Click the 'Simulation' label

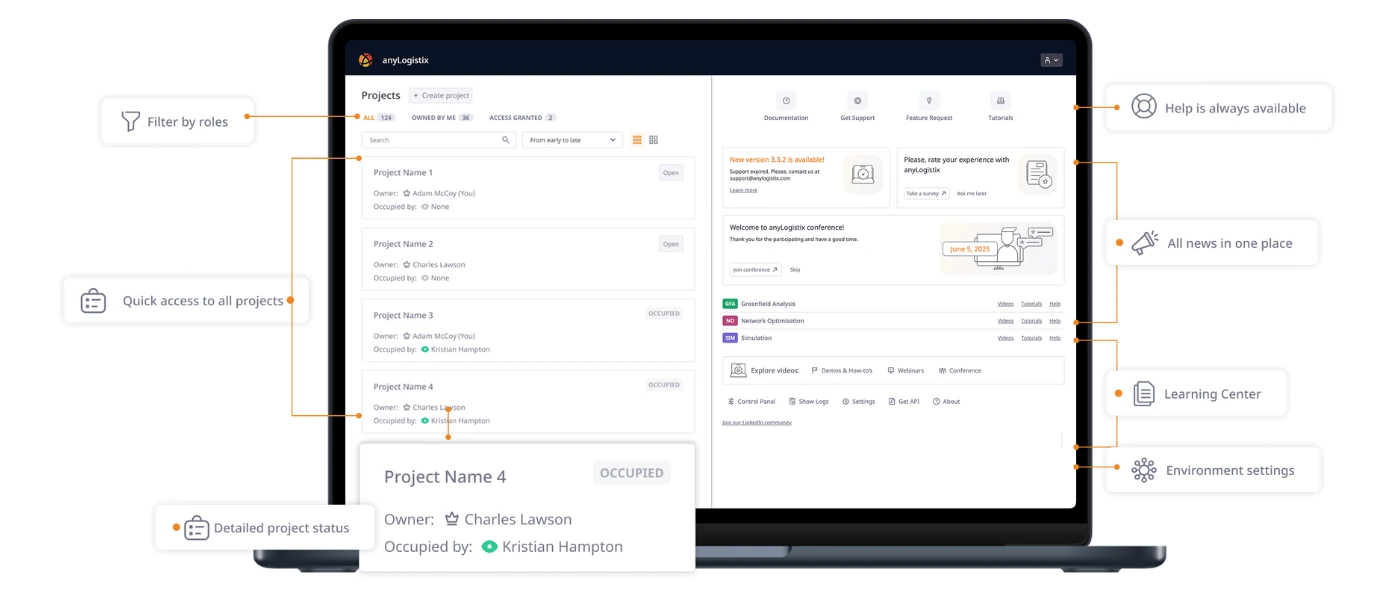click(756, 338)
